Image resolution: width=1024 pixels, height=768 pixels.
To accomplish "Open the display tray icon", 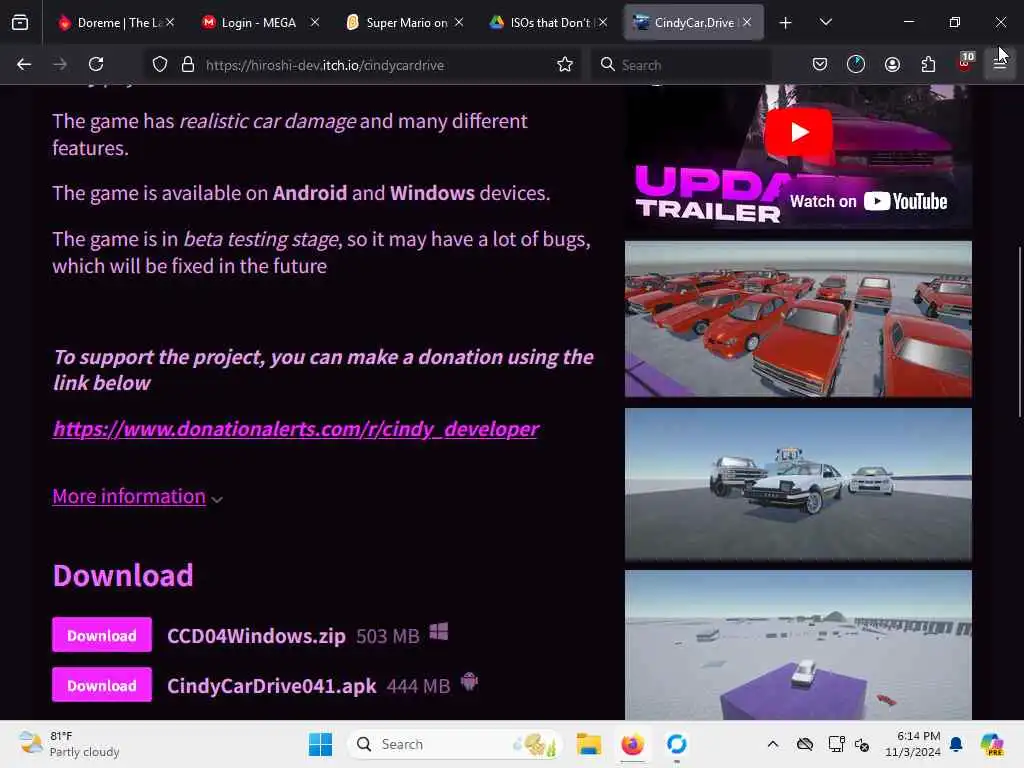I will [x=836, y=744].
